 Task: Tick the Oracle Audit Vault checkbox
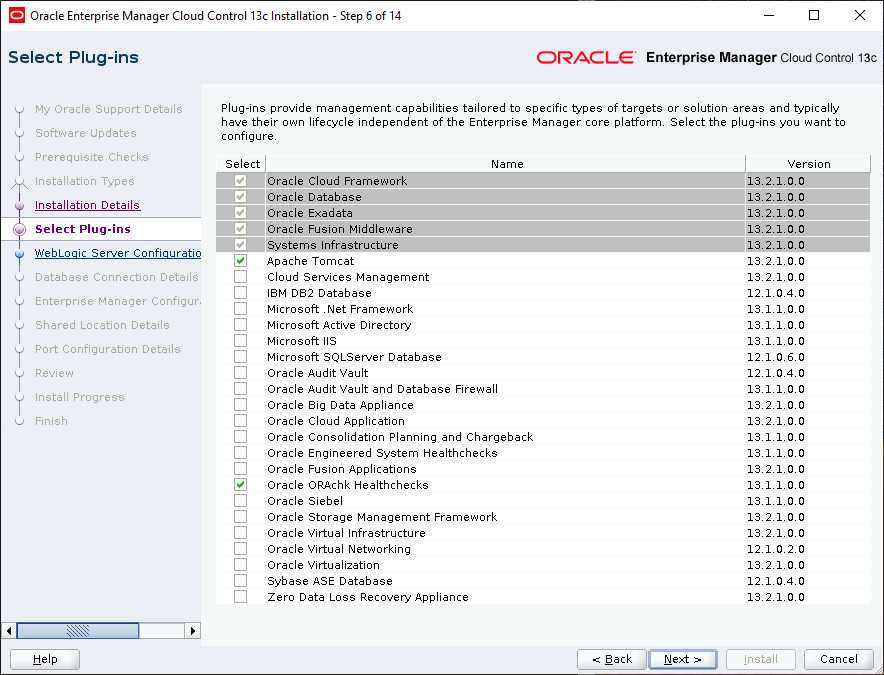click(x=241, y=373)
